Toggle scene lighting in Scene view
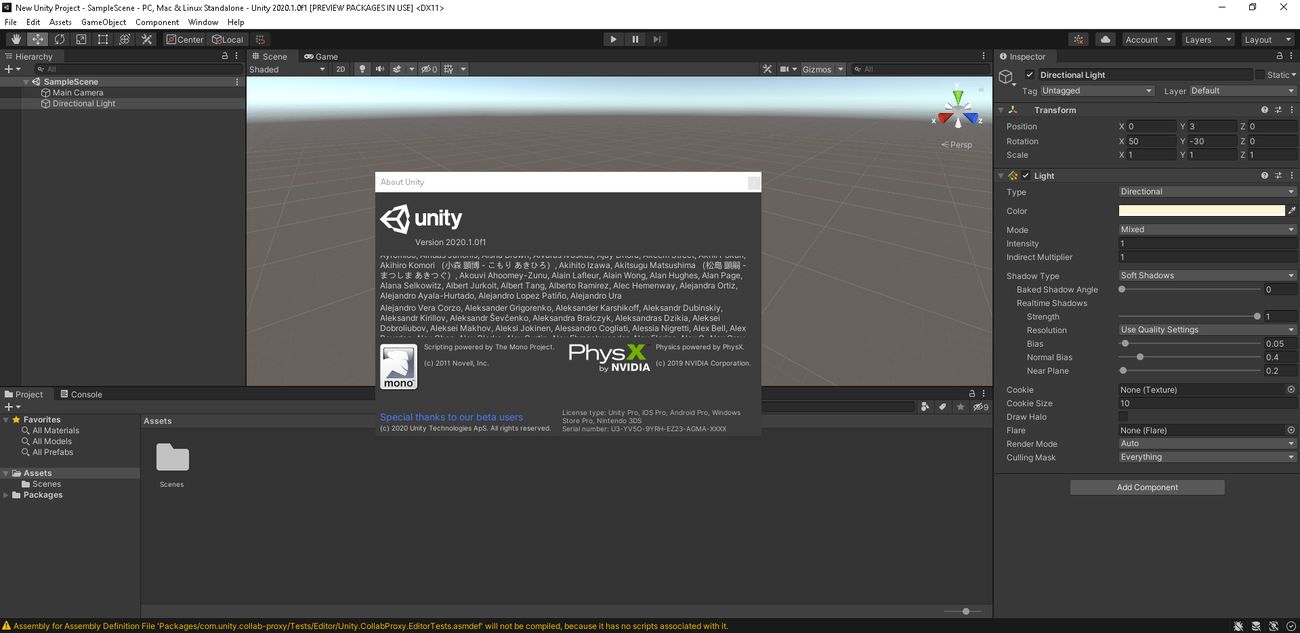Viewport: 1300px width, 633px height. (x=363, y=68)
